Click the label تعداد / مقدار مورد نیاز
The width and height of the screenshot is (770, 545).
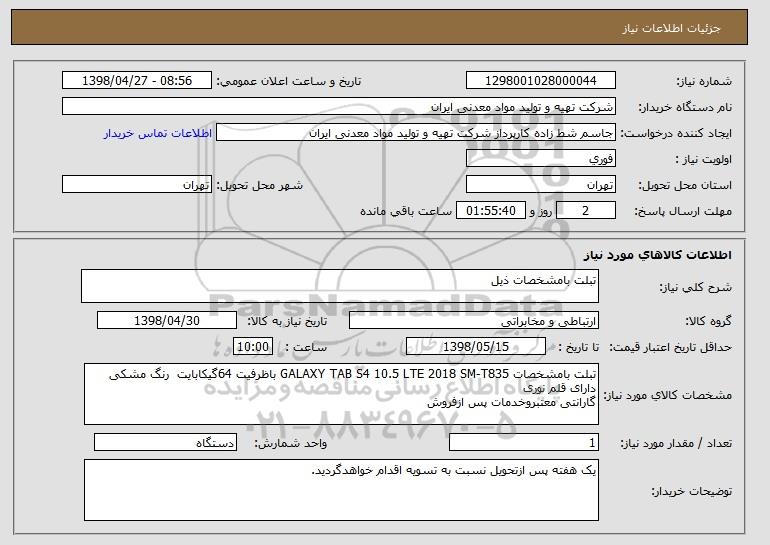coord(676,443)
